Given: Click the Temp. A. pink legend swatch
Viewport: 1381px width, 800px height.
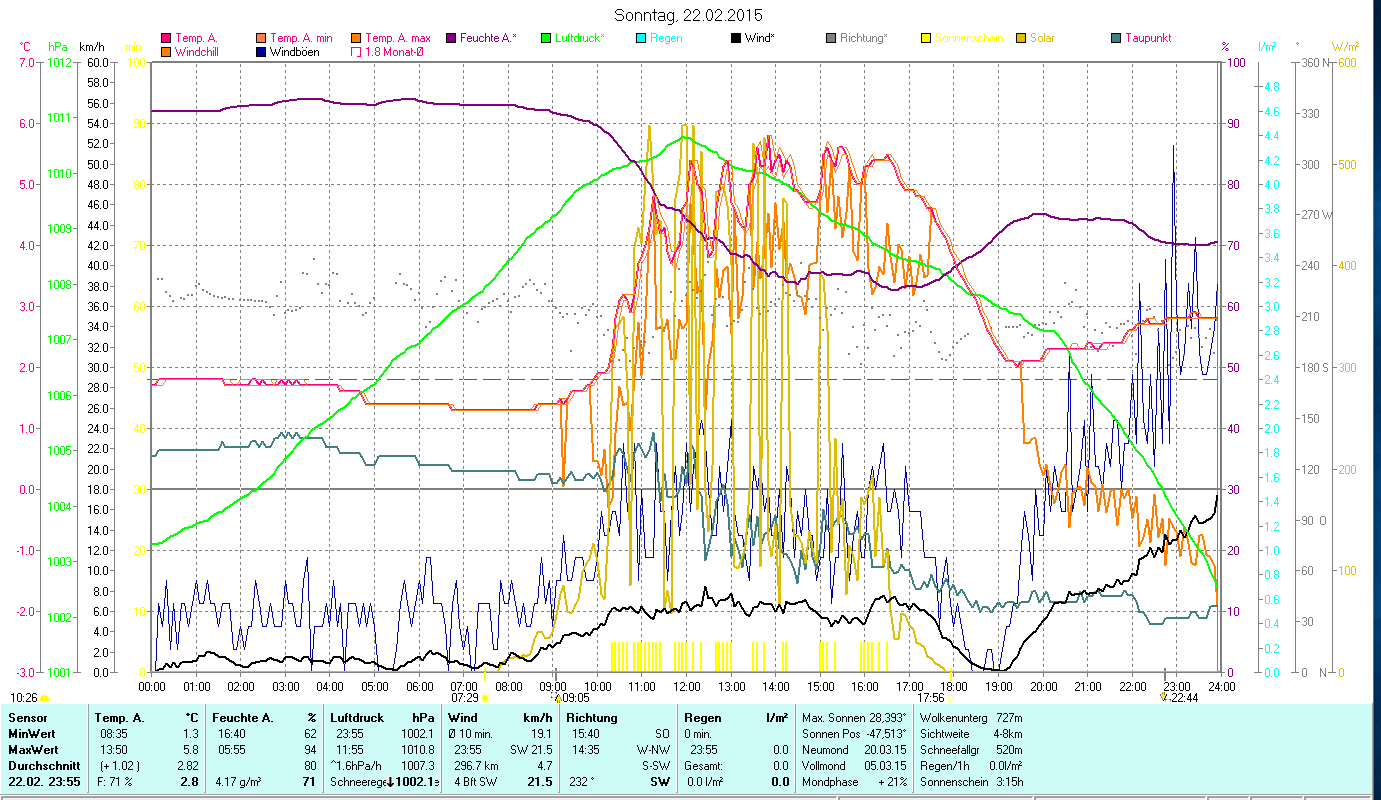Looking at the screenshot, I should [x=166, y=38].
